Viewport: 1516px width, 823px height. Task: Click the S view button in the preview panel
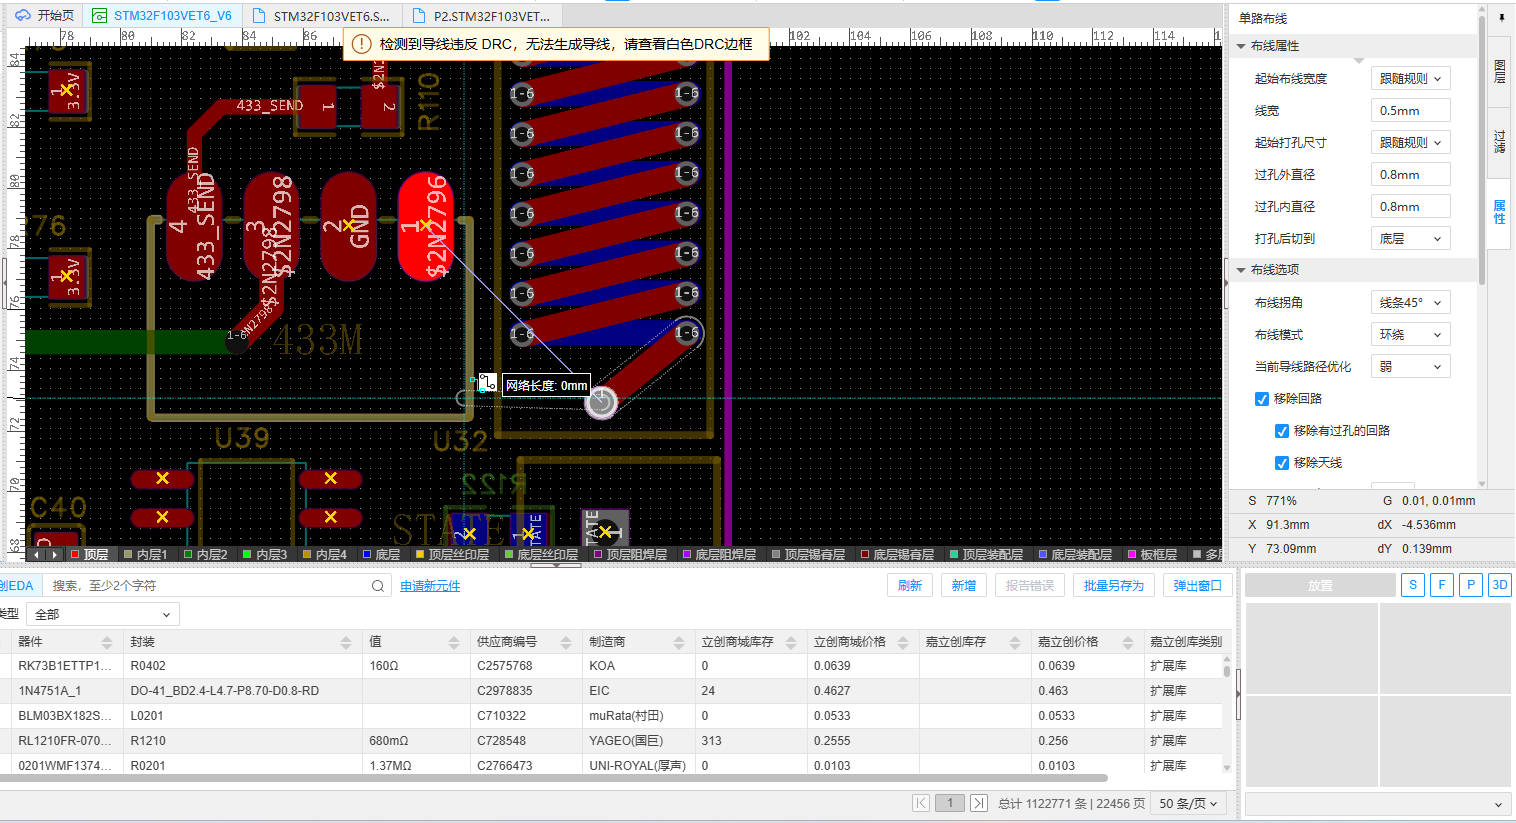click(1413, 585)
